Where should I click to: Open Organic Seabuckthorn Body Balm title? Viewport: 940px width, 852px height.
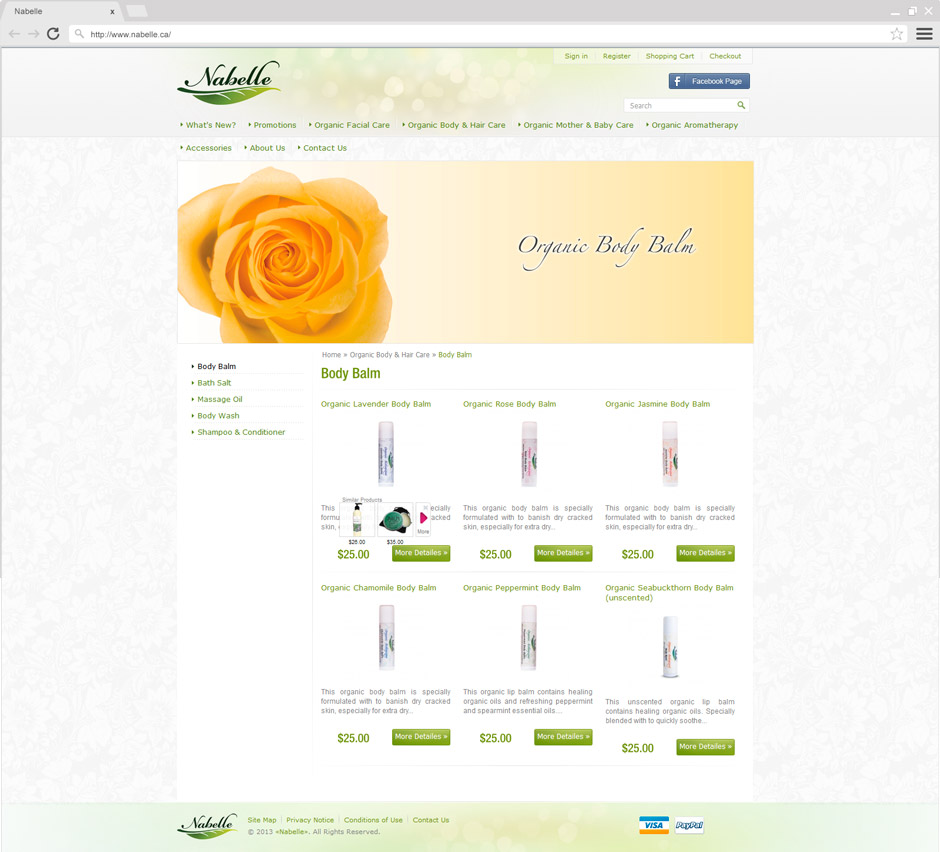tap(669, 593)
